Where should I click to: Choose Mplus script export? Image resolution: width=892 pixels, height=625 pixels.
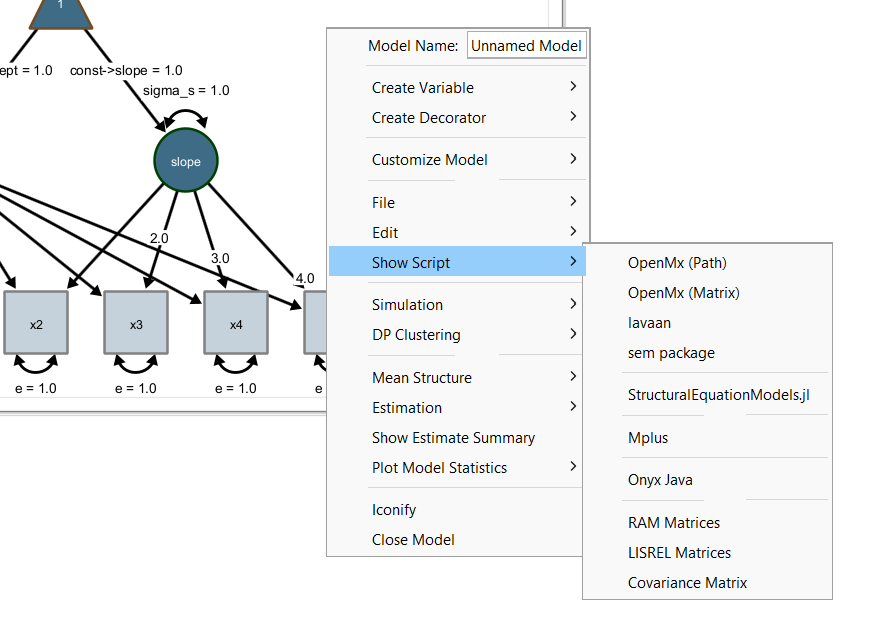pos(648,438)
